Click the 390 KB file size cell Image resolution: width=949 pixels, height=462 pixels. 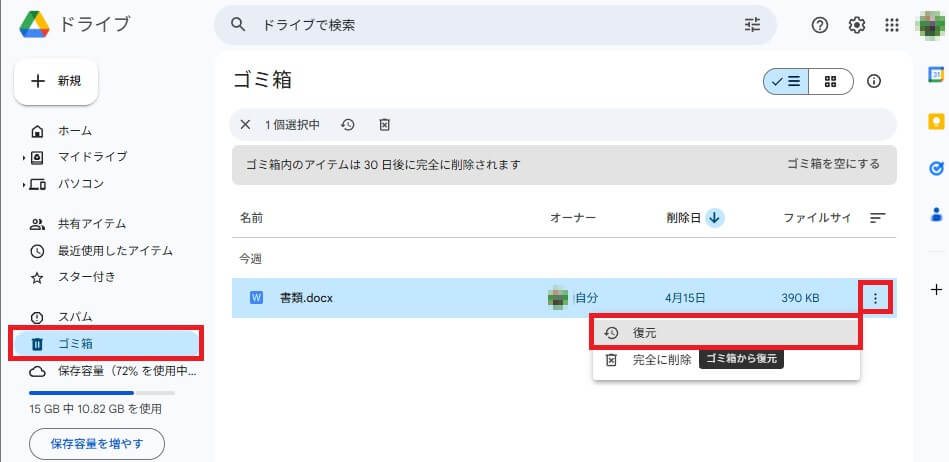800,298
